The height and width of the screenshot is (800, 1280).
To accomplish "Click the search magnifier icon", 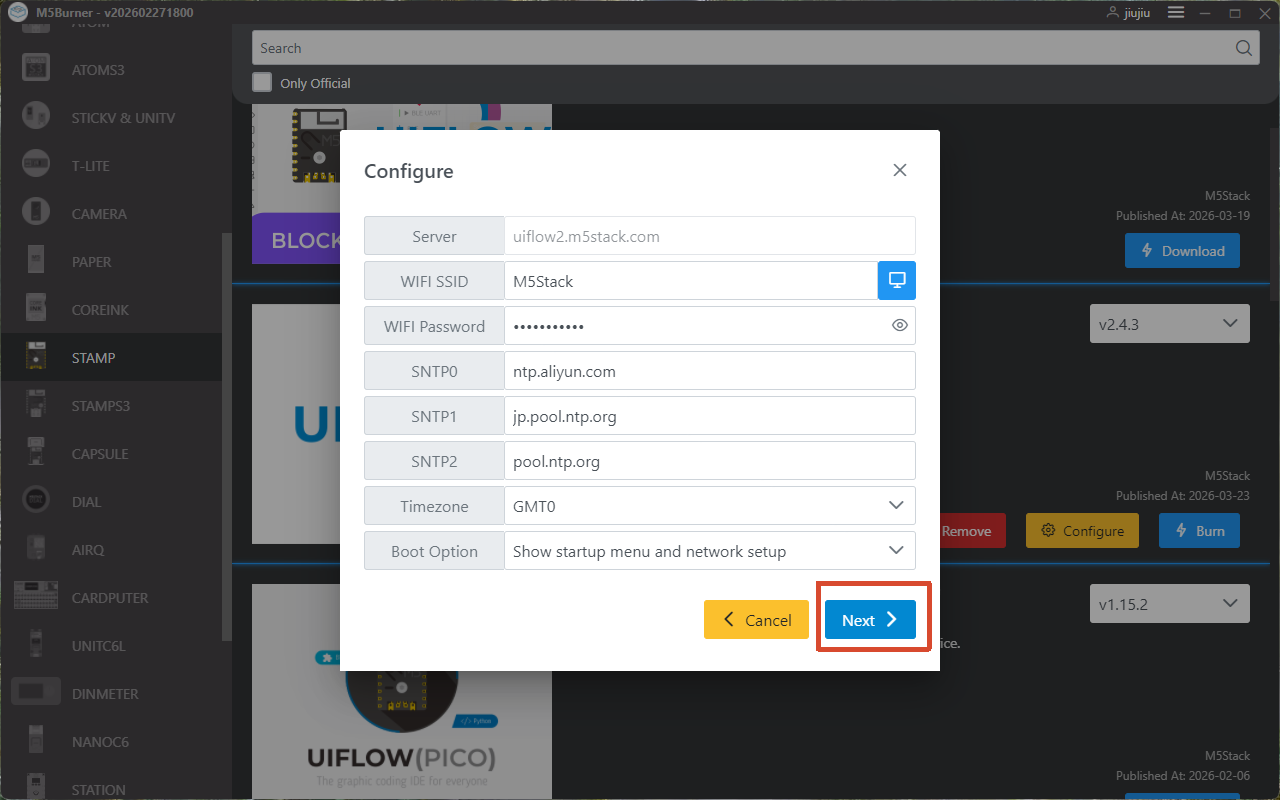I will point(1243,48).
